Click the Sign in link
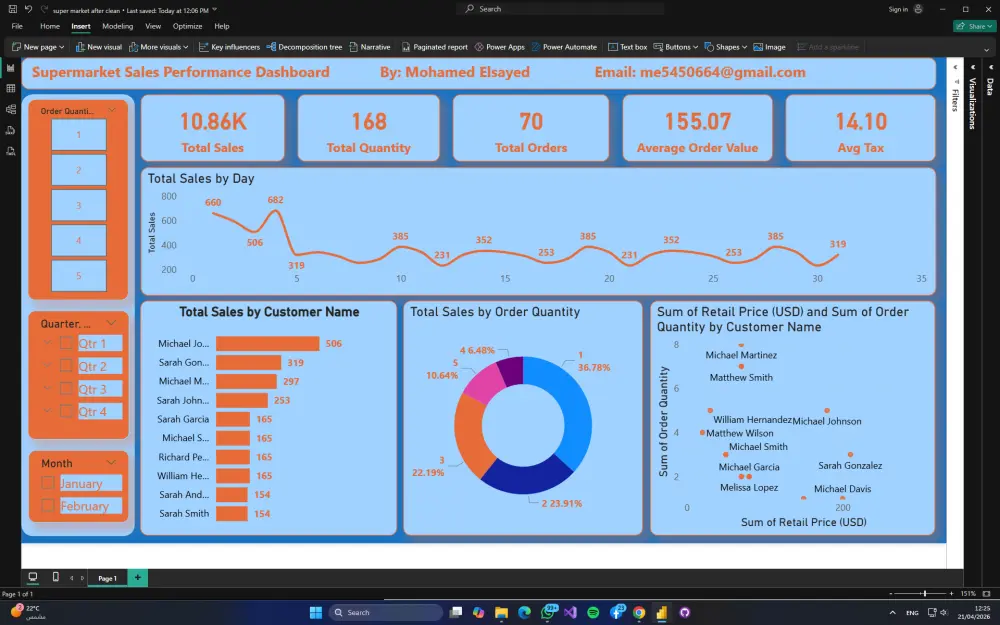 pyautogui.click(x=898, y=9)
